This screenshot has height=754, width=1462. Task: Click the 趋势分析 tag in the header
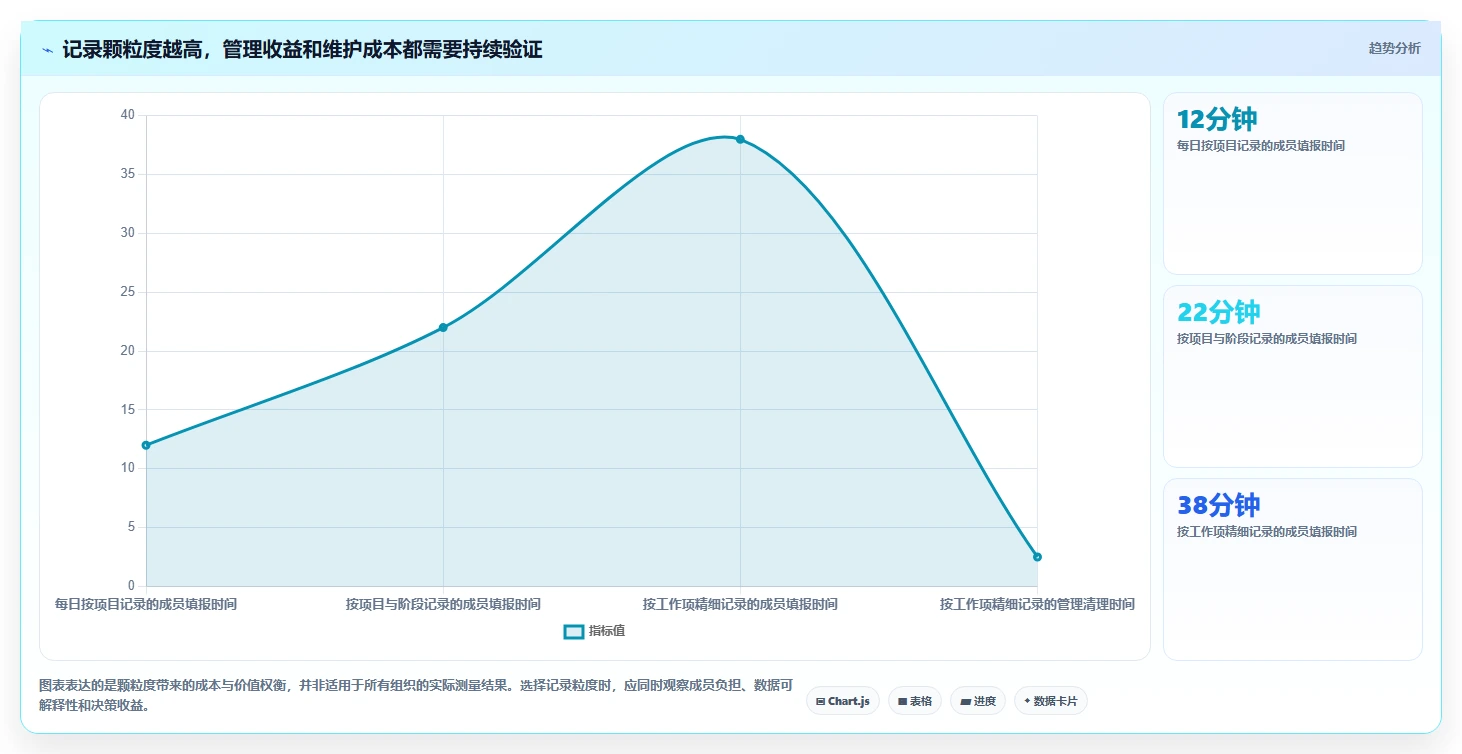pyautogui.click(x=1394, y=48)
